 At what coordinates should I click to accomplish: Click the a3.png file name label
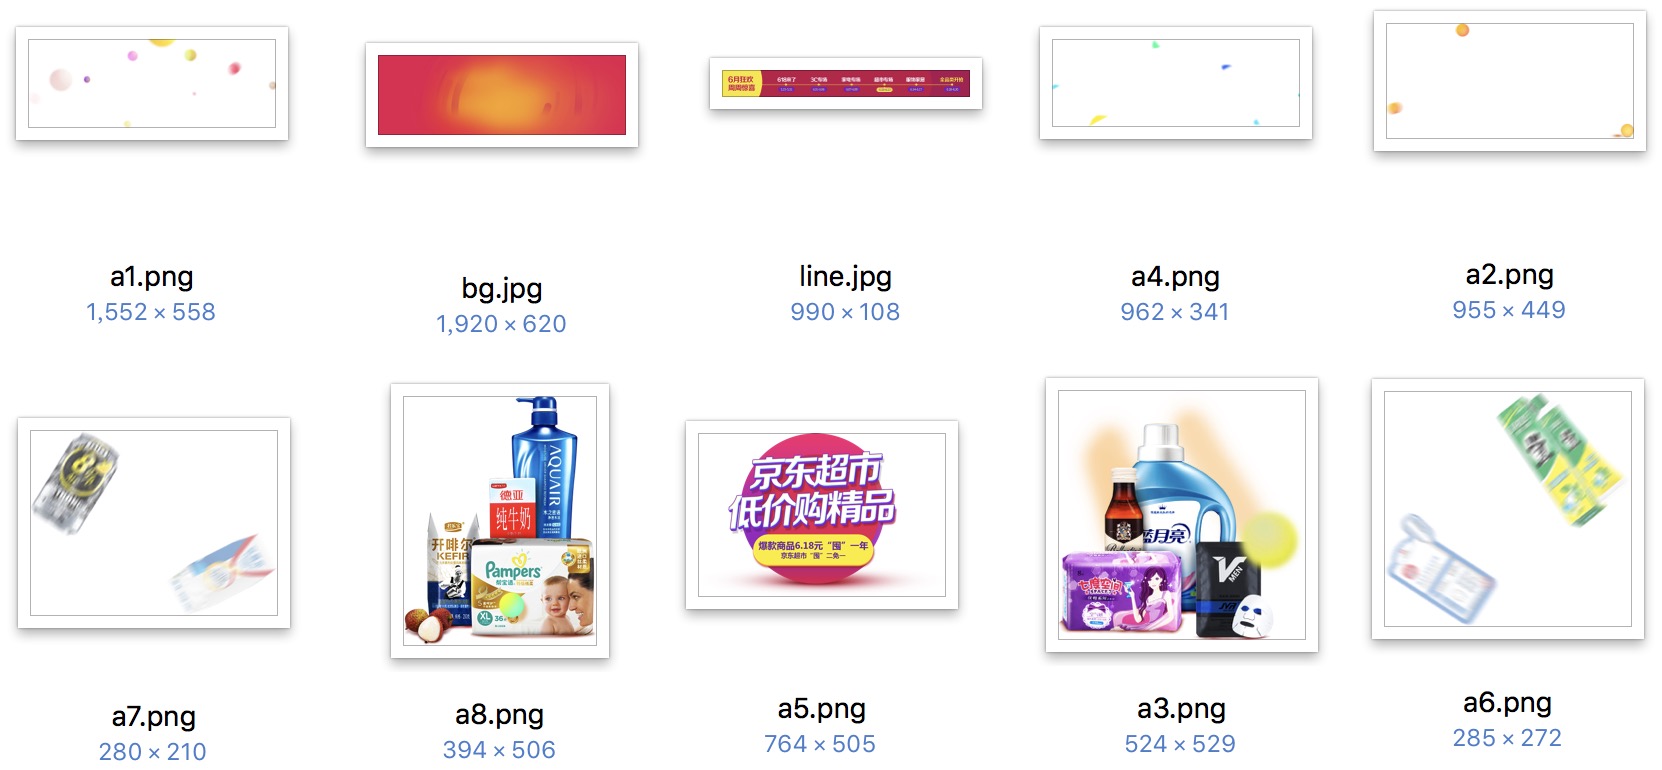pyautogui.click(x=1182, y=708)
